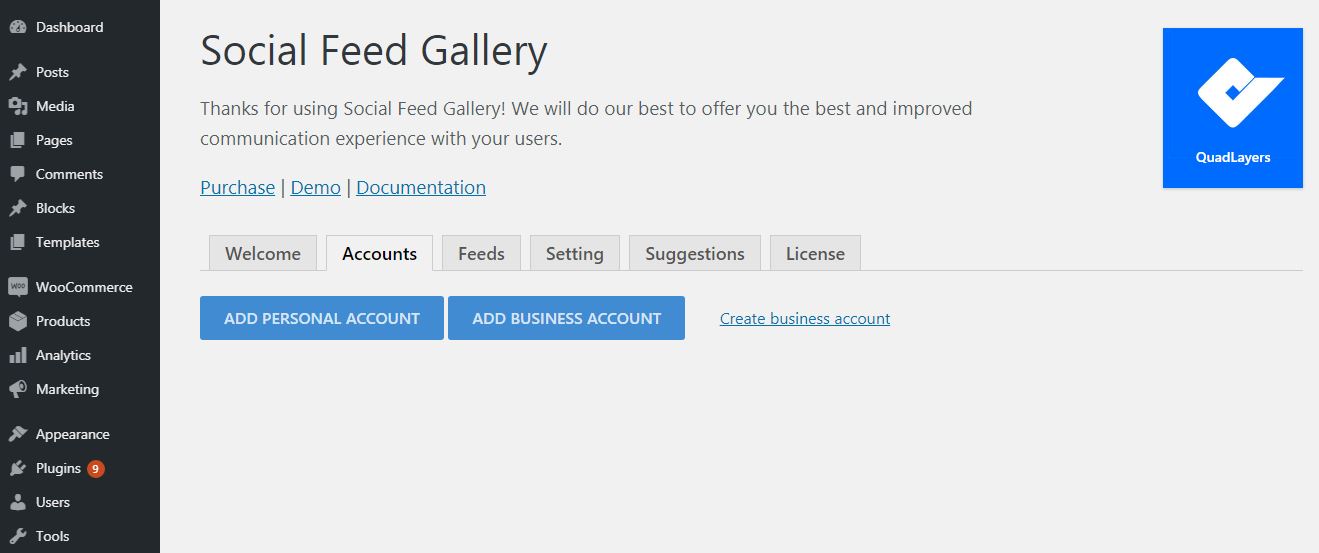Click the QuadLayers logo thumbnail
The width and height of the screenshot is (1319, 553).
pyautogui.click(x=1233, y=108)
